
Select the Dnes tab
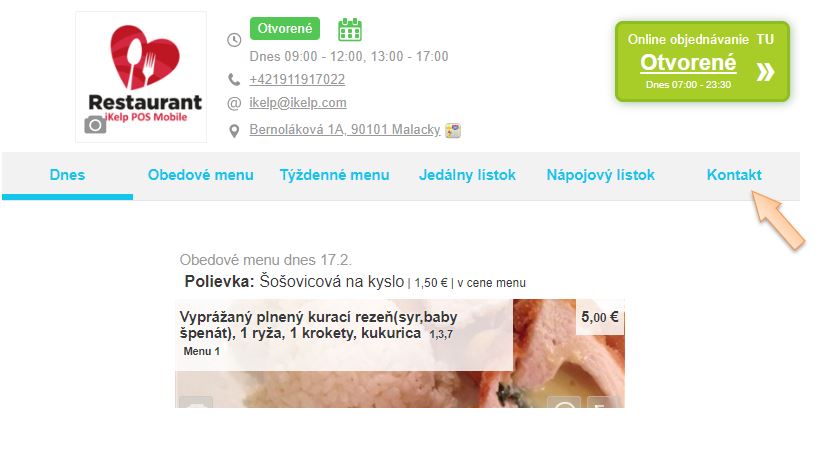(67, 176)
